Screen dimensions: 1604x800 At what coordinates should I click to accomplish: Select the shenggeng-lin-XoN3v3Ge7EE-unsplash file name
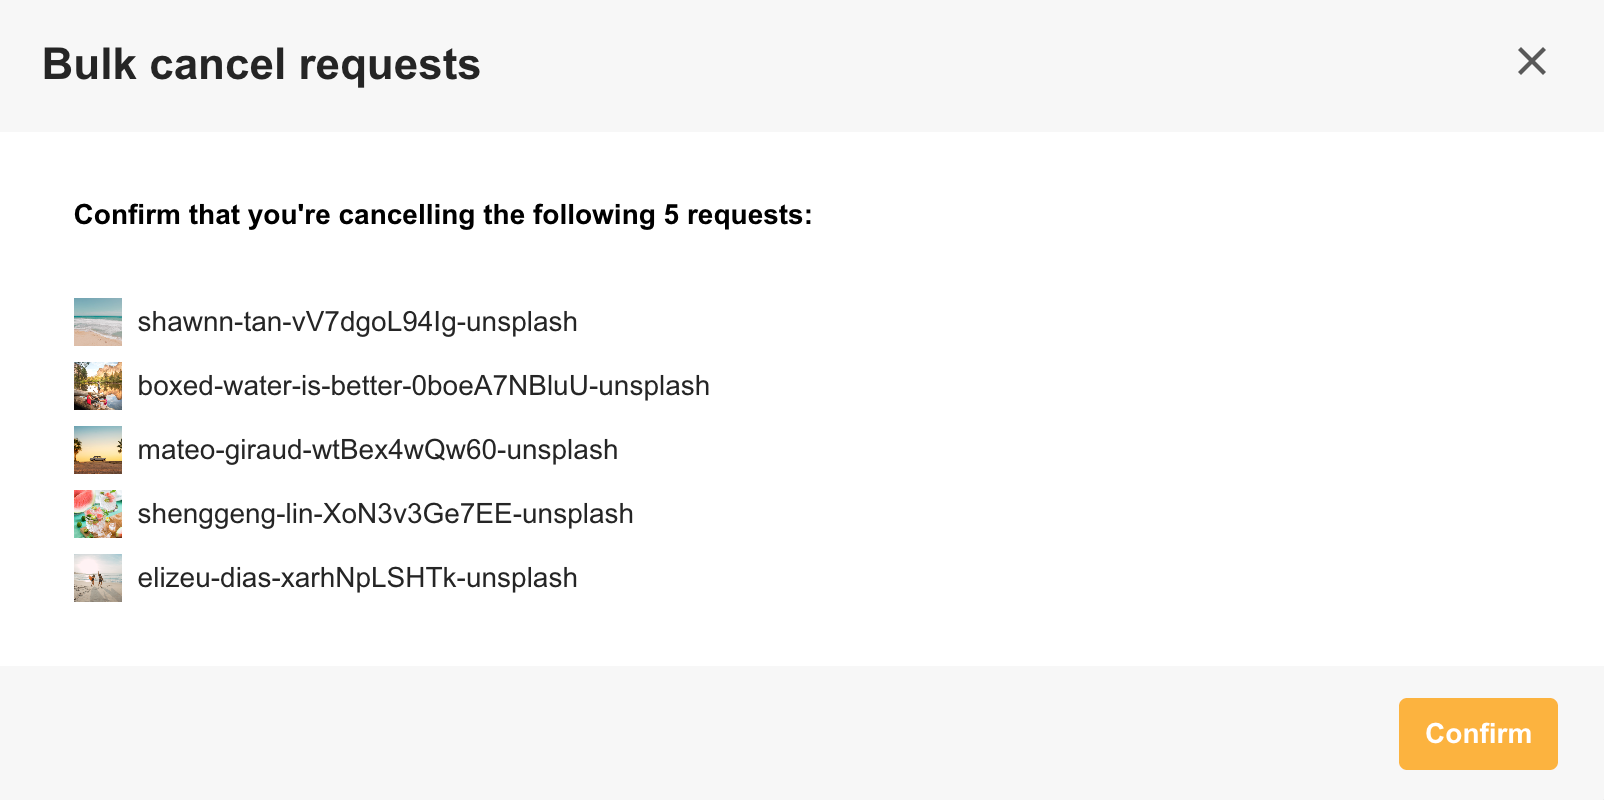(x=385, y=514)
